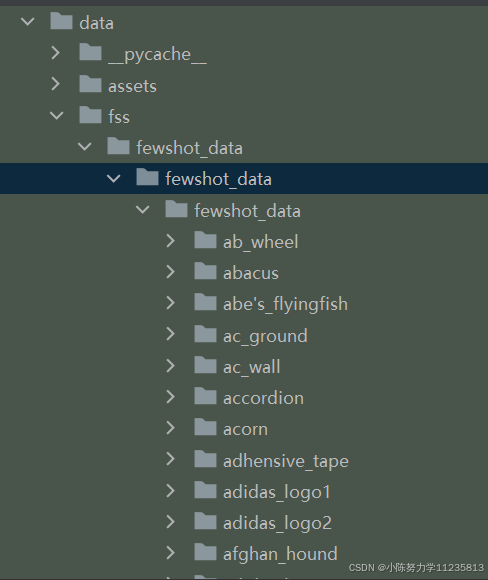Collapse the fss folder chevron
The height and width of the screenshot is (580, 488).
point(56,116)
